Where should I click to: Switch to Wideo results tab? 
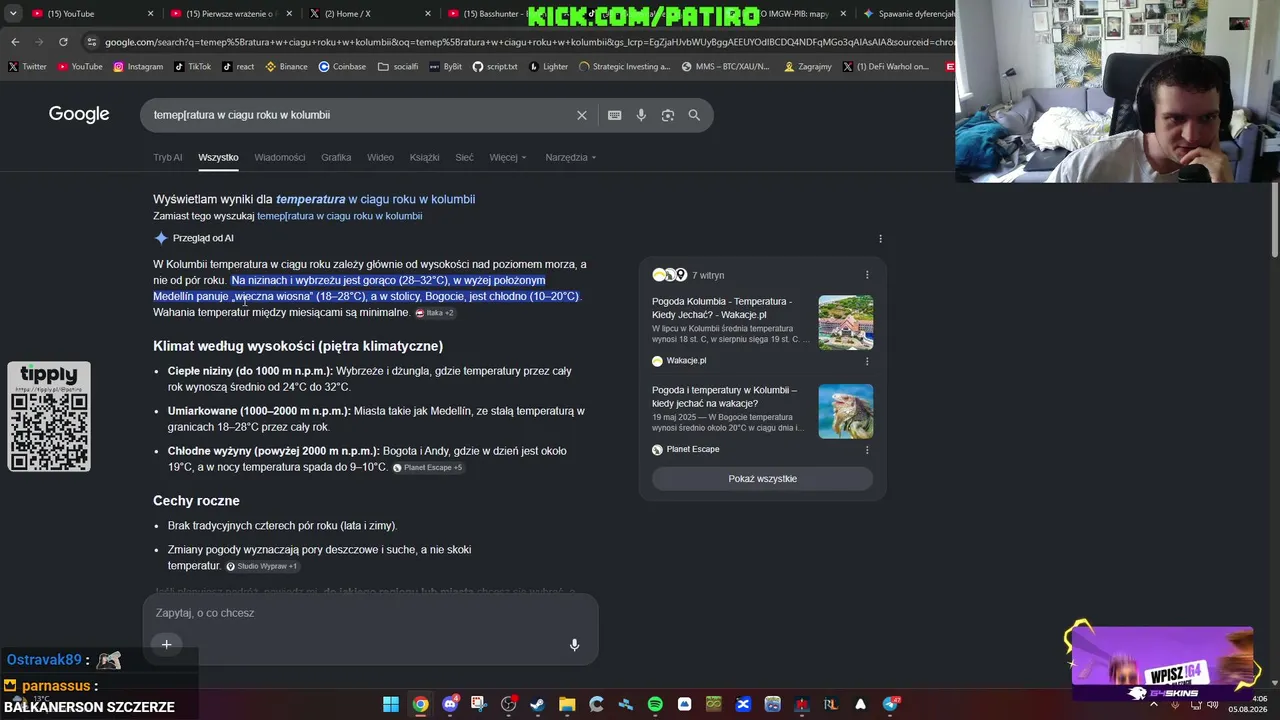[x=380, y=157]
